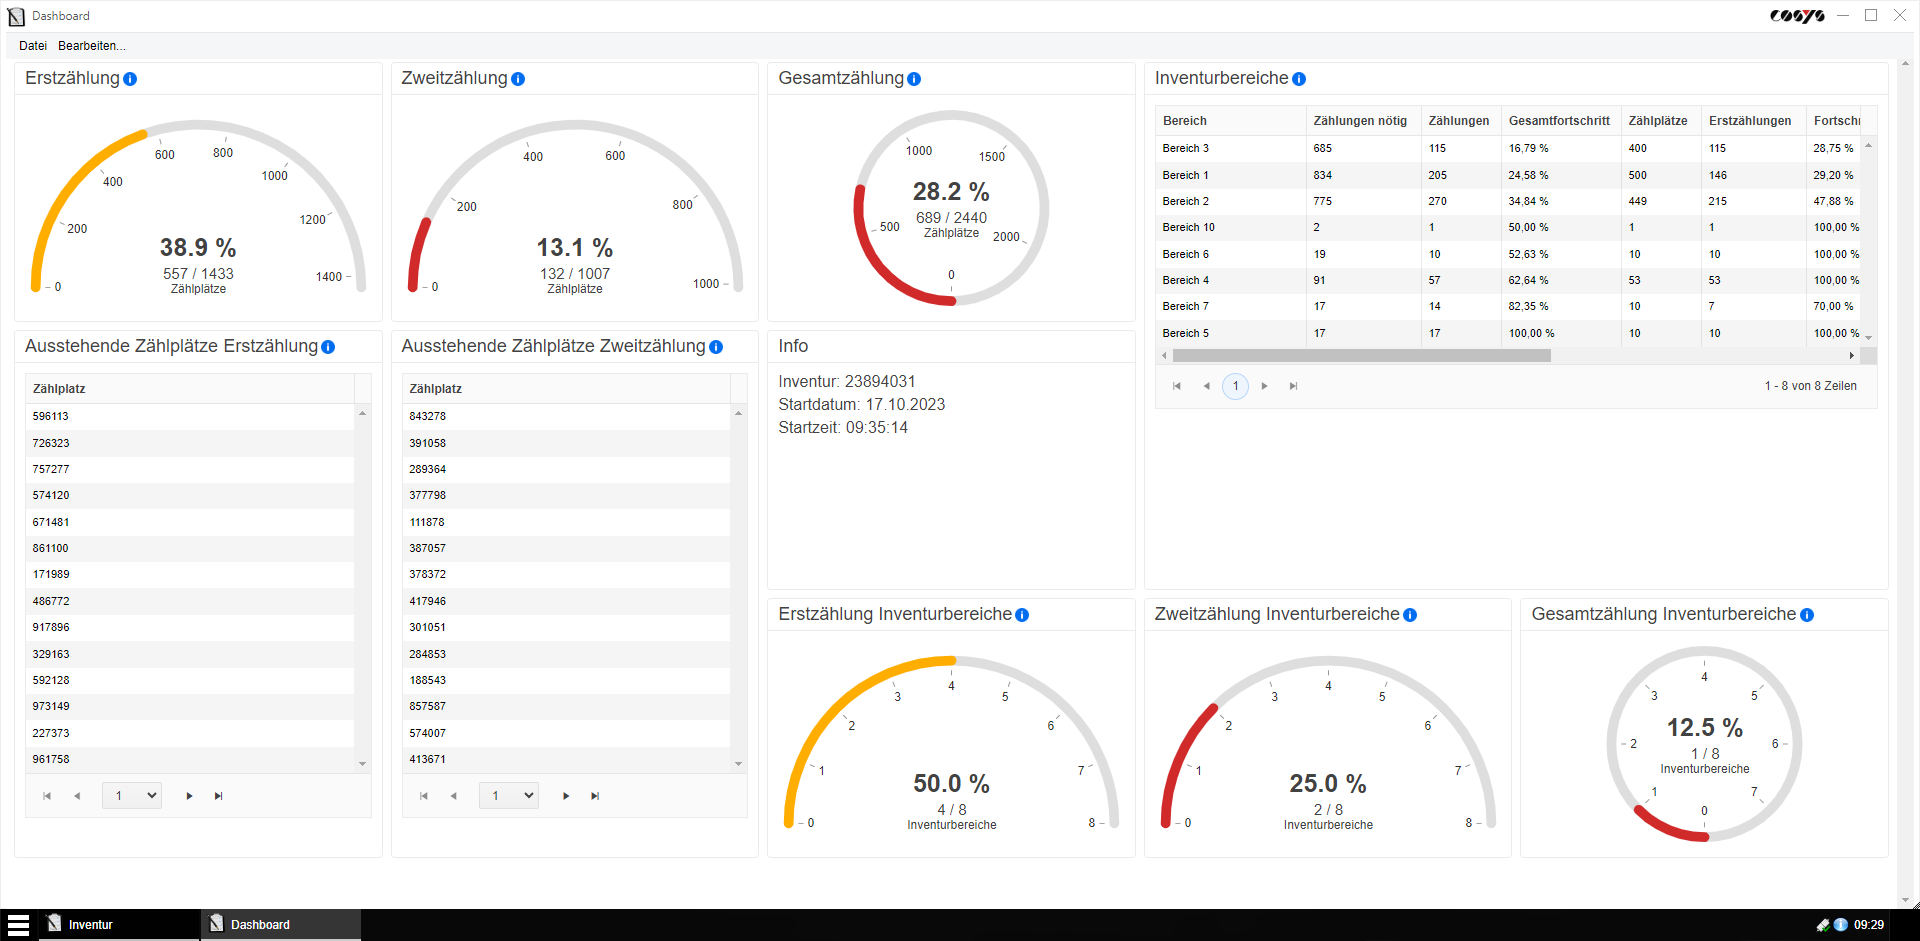Go to next page of Erstzählung Zählplatz list

189,796
